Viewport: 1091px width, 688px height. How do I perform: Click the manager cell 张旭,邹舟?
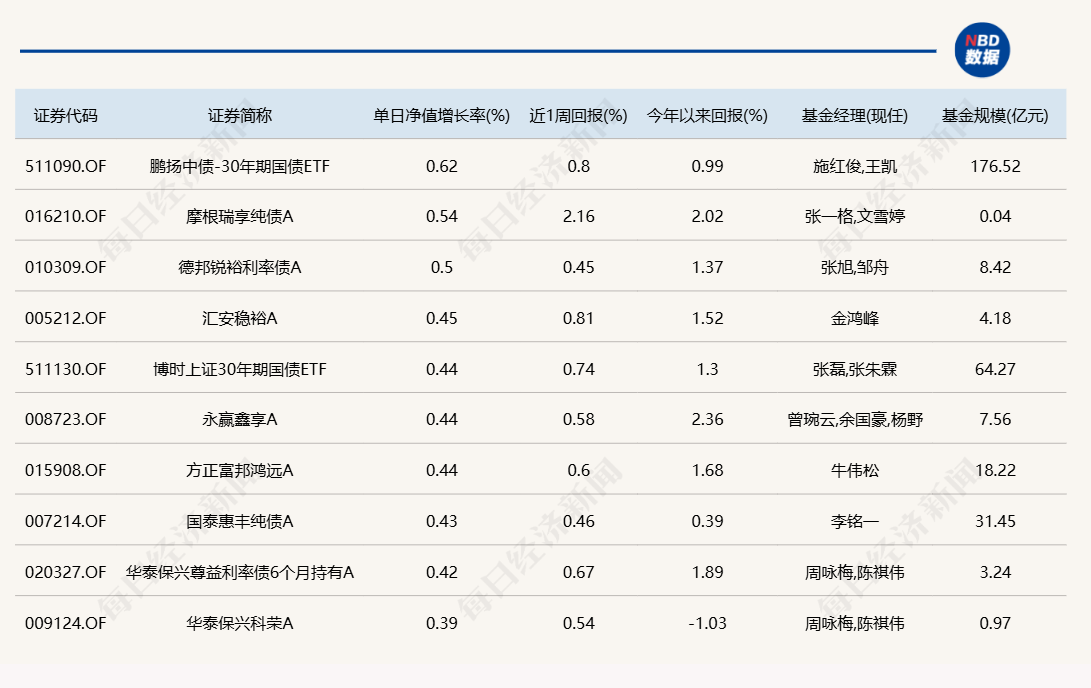coord(854,267)
